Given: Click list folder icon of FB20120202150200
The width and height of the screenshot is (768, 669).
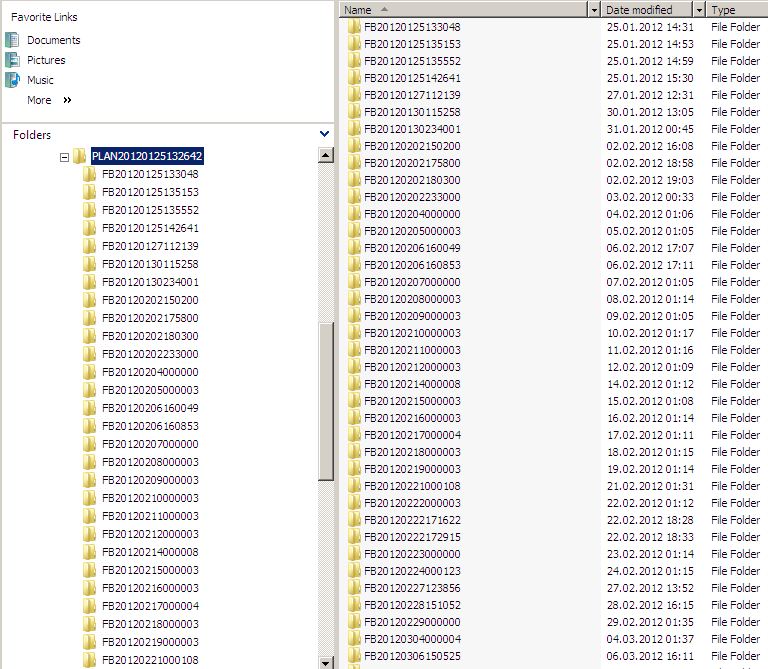Looking at the screenshot, I should (354, 146).
